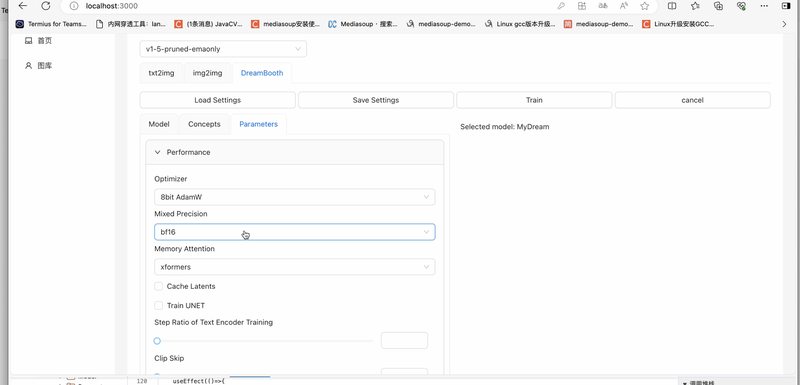Open the Mediasoup · 搜索 bookmark
This screenshot has height=385, width=800.
363,24
